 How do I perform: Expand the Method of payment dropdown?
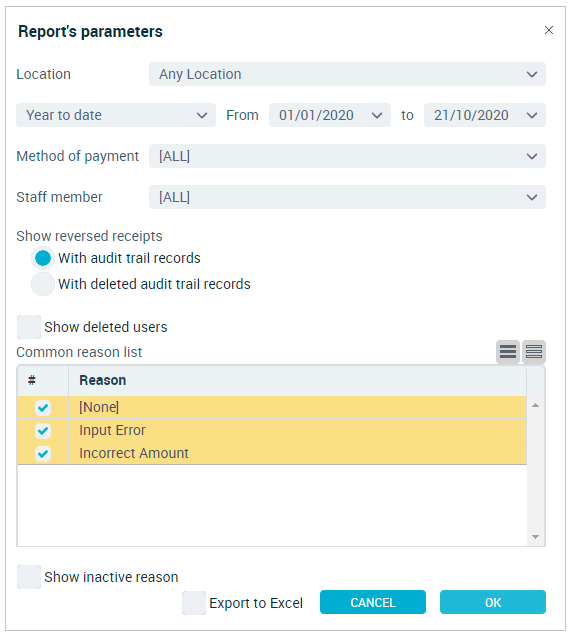tap(347, 156)
